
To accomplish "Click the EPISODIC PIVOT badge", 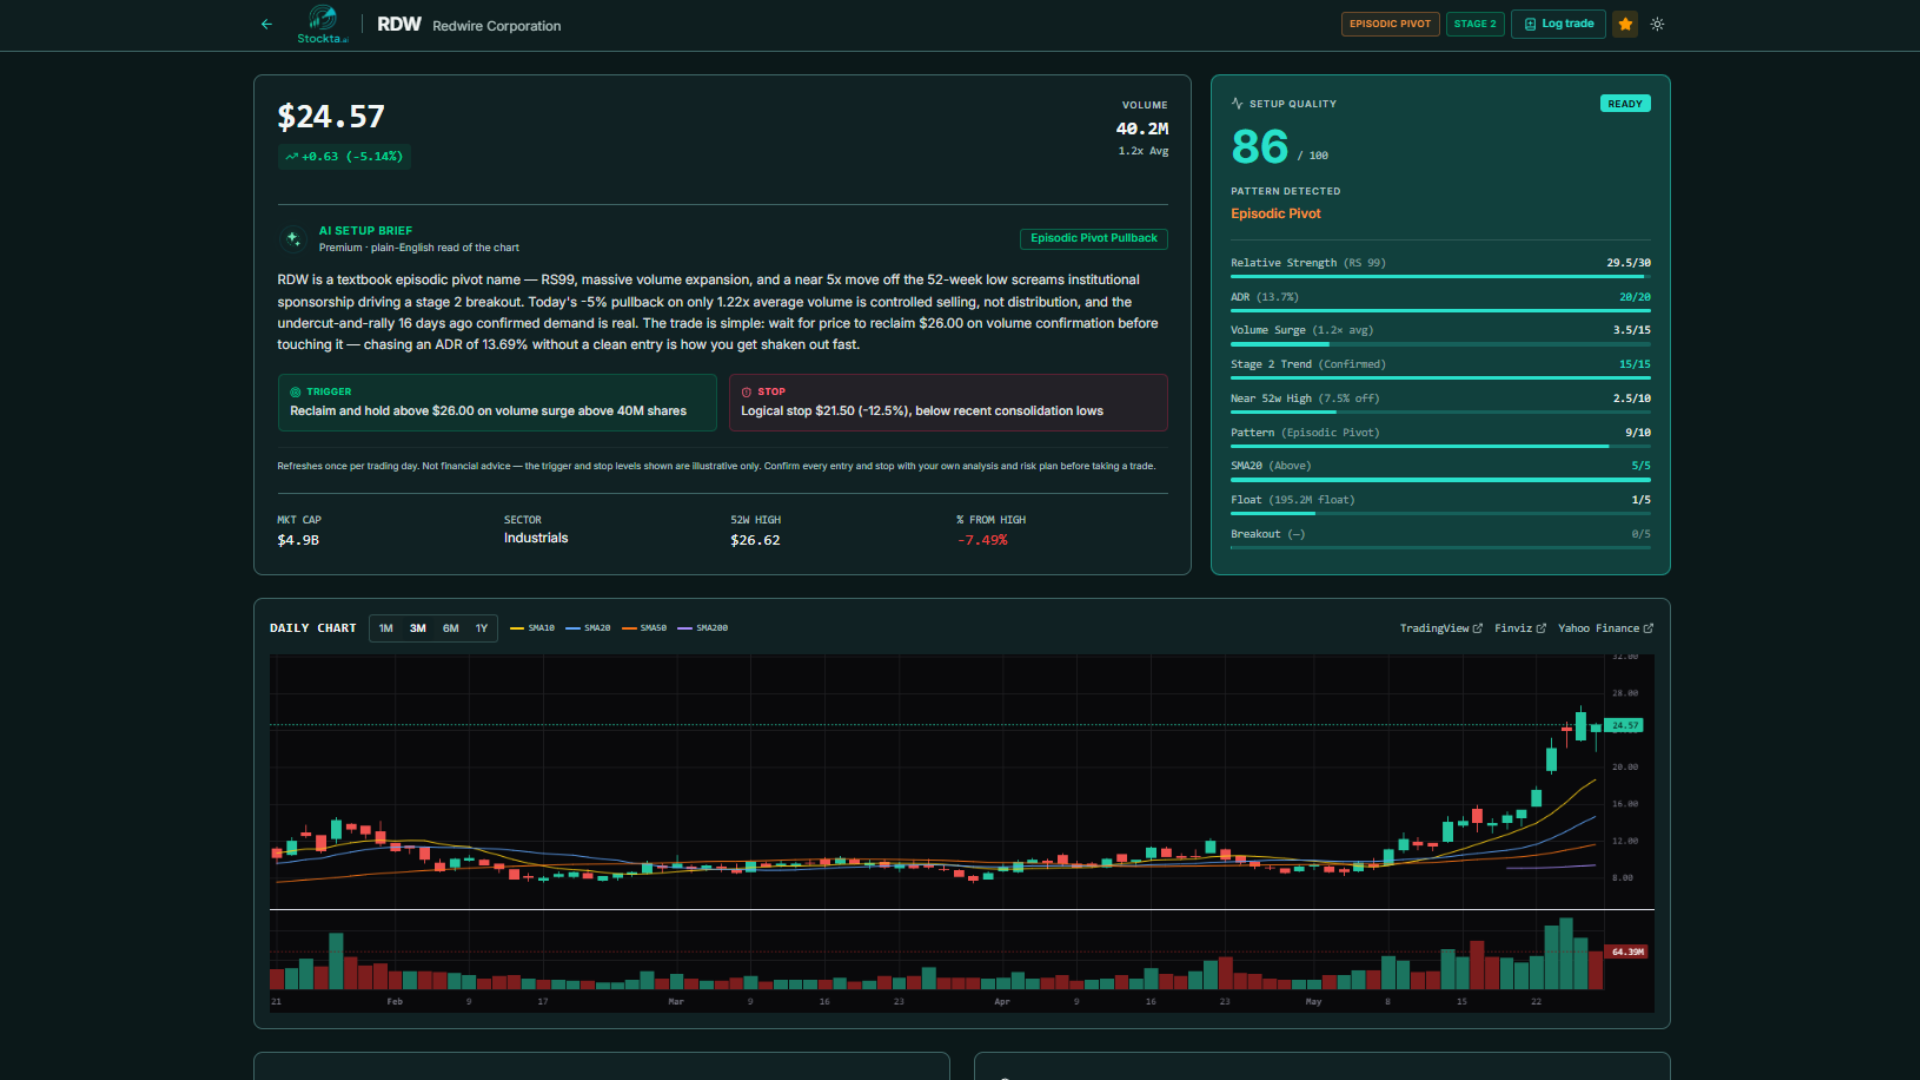I will 1390,24.
